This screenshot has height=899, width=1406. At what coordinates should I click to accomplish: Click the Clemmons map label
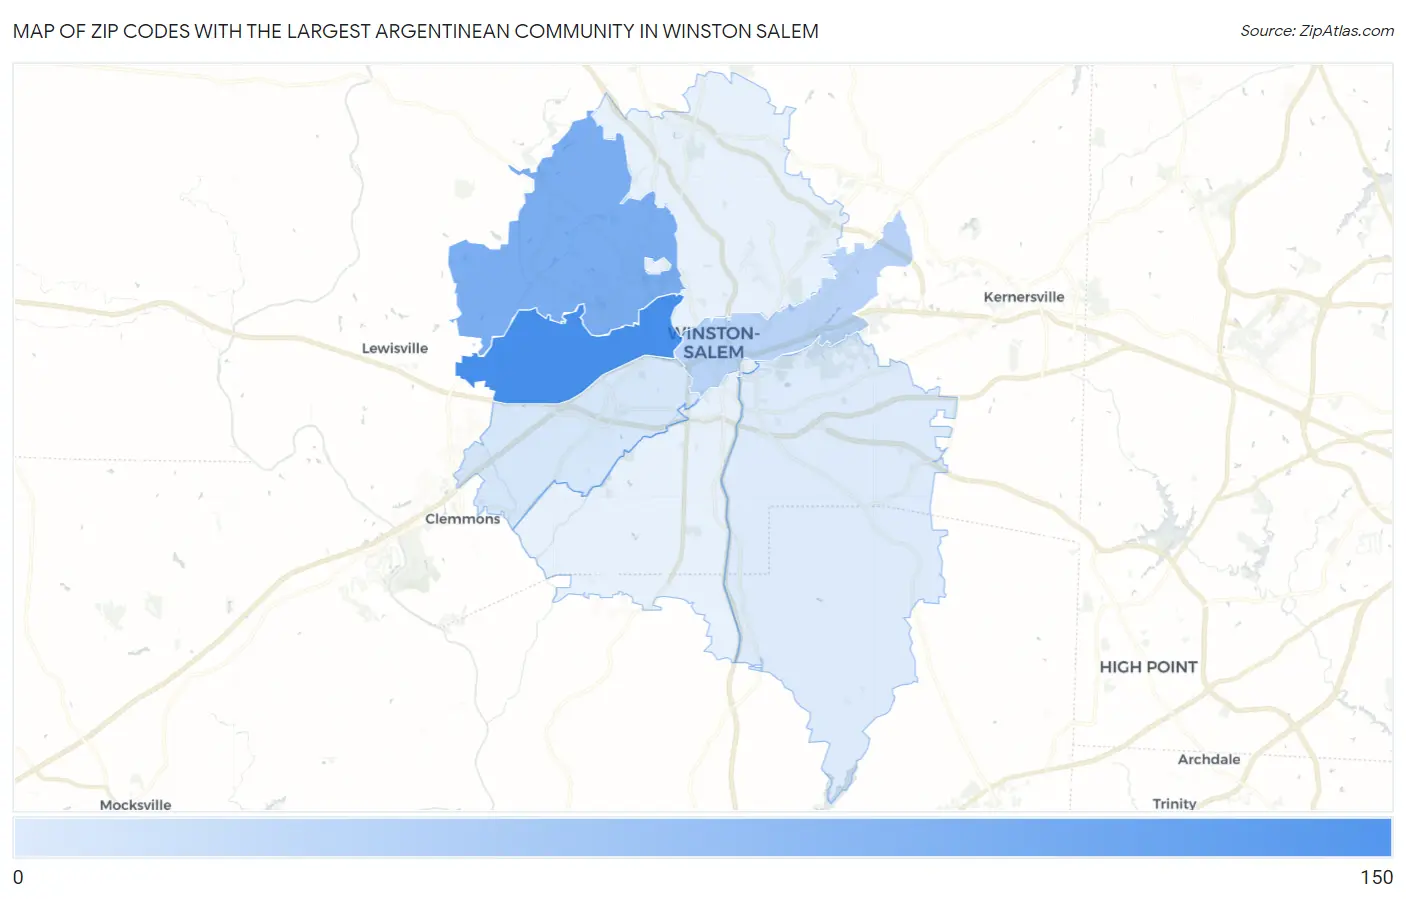(462, 519)
